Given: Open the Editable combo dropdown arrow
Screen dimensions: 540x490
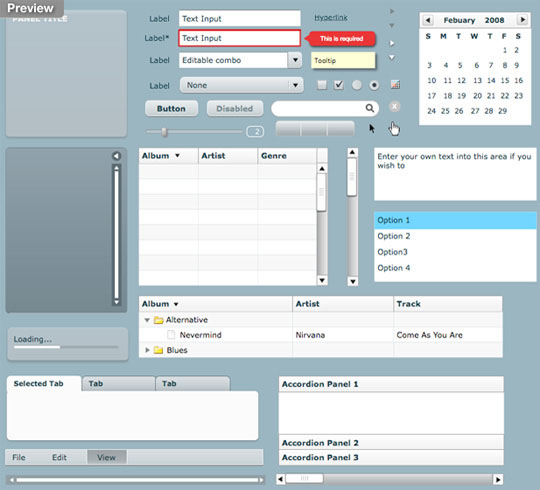Looking at the screenshot, I should click(x=295, y=60).
